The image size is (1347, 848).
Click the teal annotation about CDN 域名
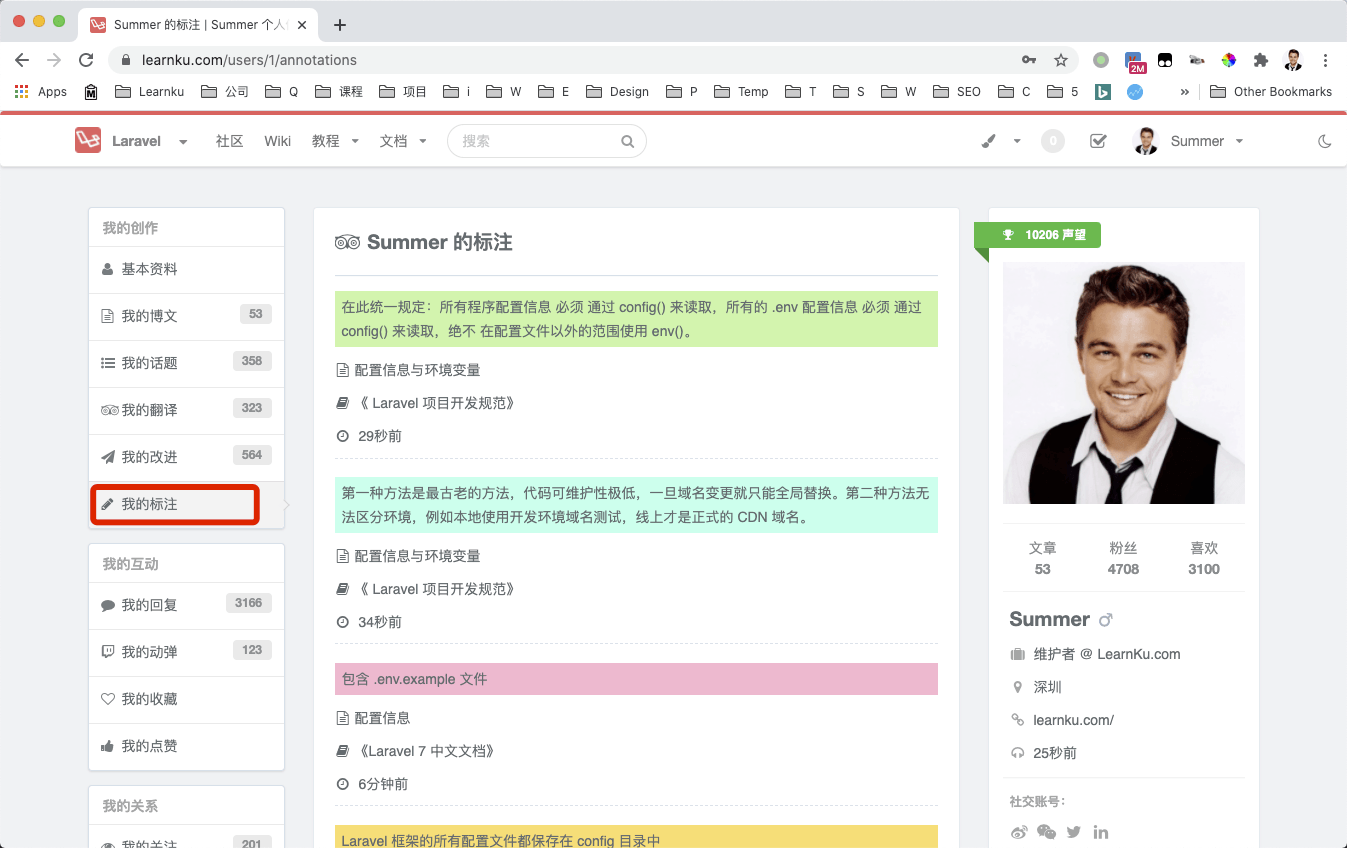[636, 505]
